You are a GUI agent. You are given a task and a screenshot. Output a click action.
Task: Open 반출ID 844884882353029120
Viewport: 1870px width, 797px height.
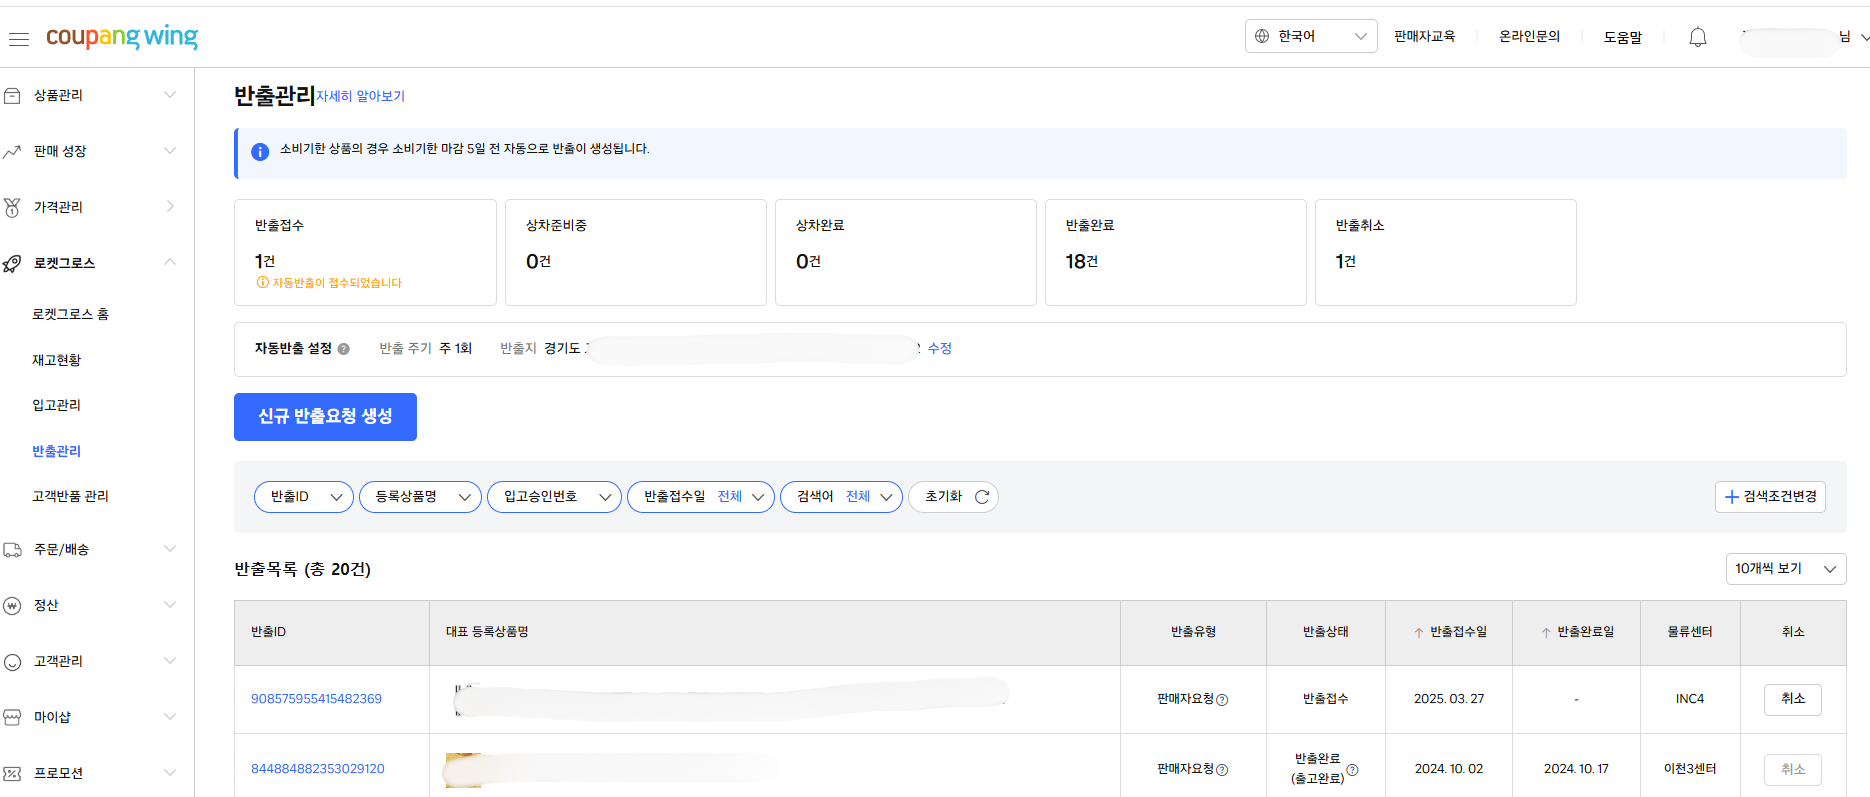[x=318, y=769]
